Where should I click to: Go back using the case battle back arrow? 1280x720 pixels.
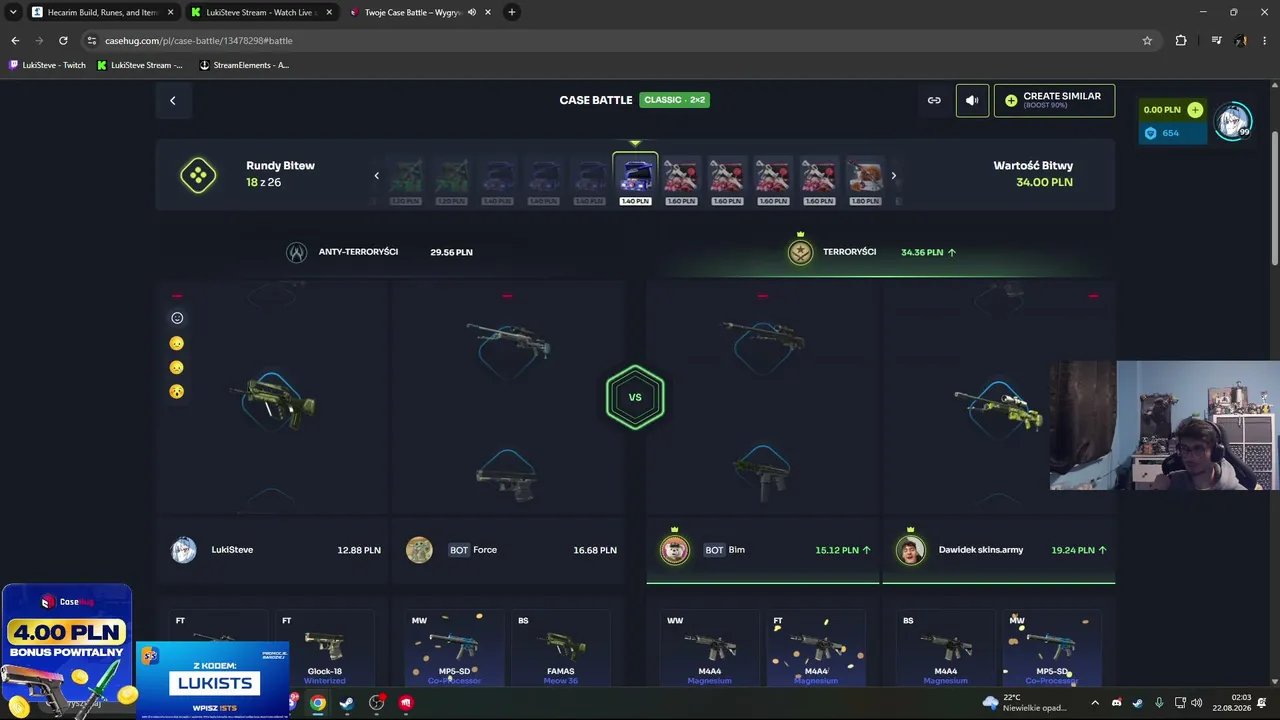(172, 100)
